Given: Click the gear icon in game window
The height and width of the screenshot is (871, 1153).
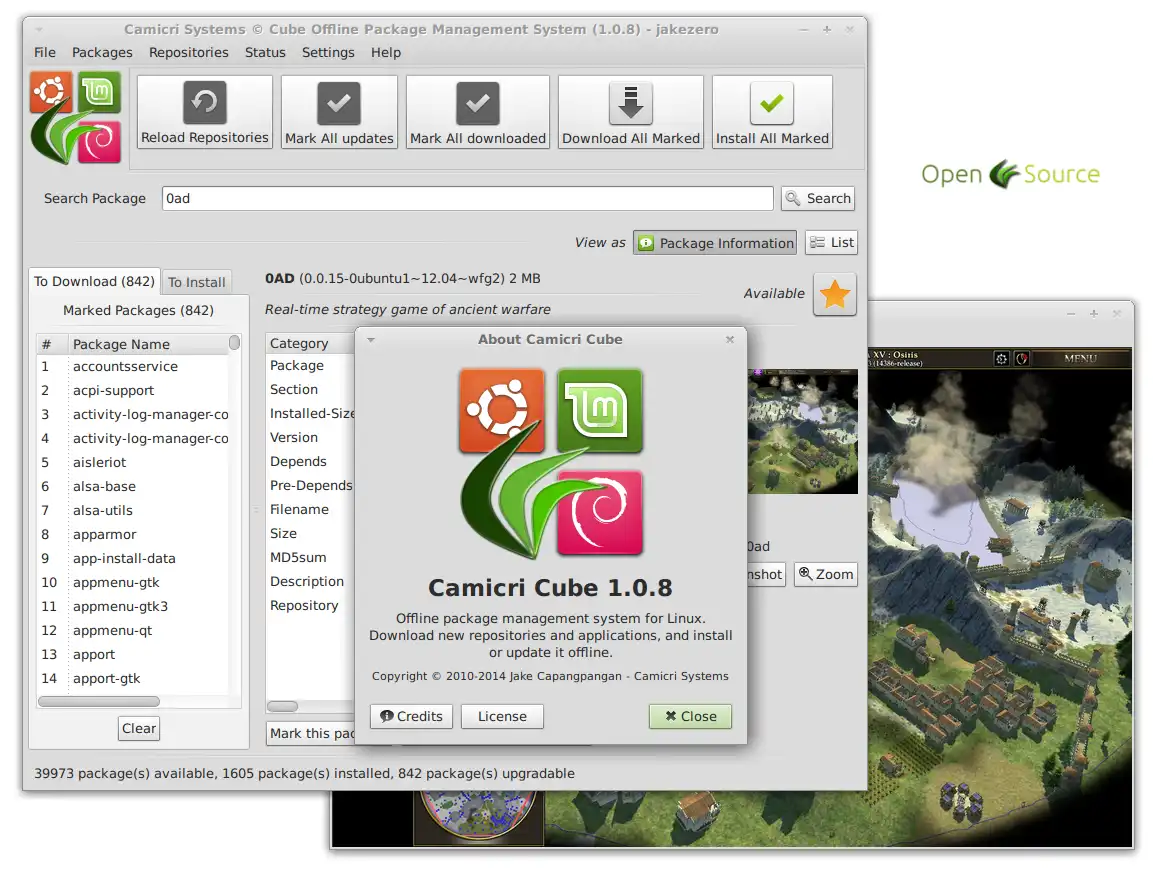Looking at the screenshot, I should (x=1002, y=359).
